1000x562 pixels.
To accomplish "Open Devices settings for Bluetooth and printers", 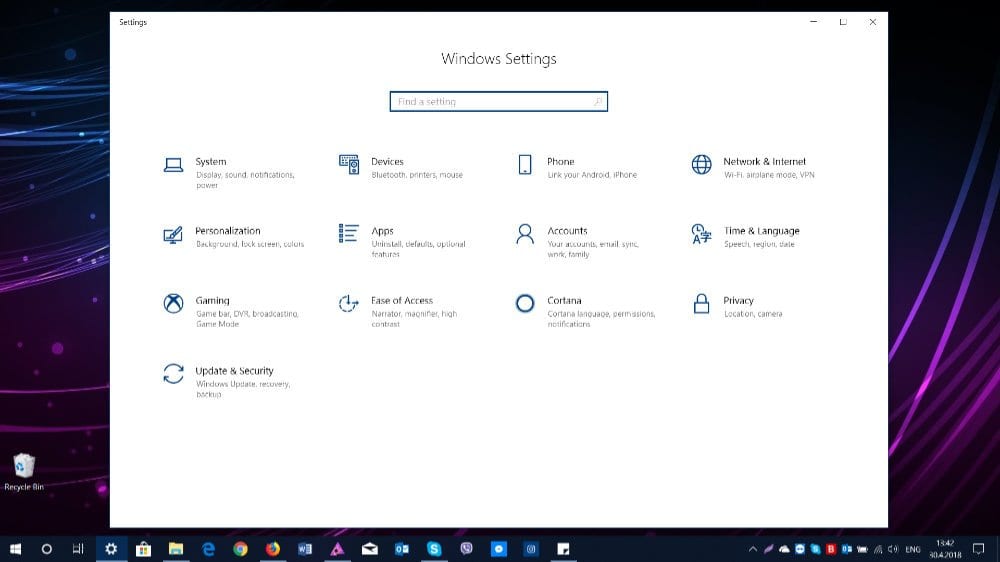I will (402, 167).
